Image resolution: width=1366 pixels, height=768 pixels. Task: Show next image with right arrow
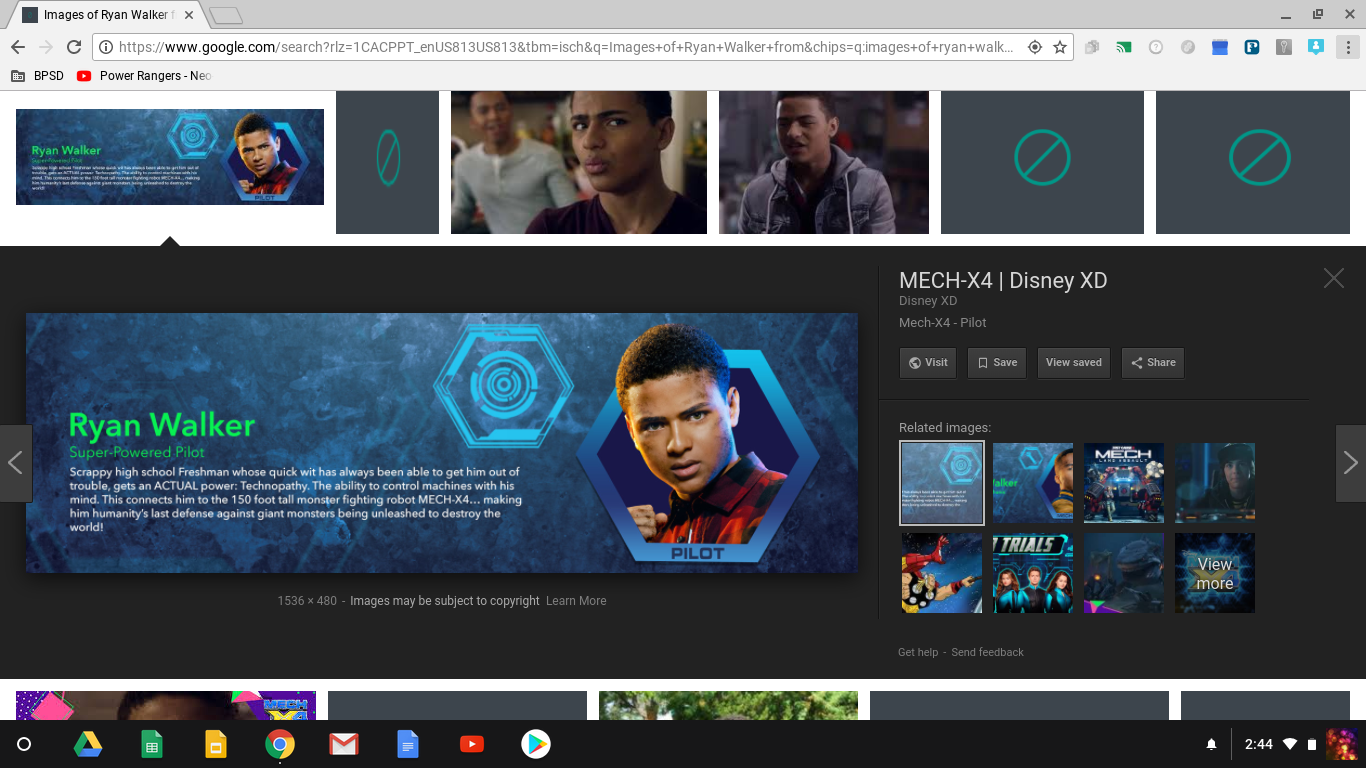click(1350, 463)
